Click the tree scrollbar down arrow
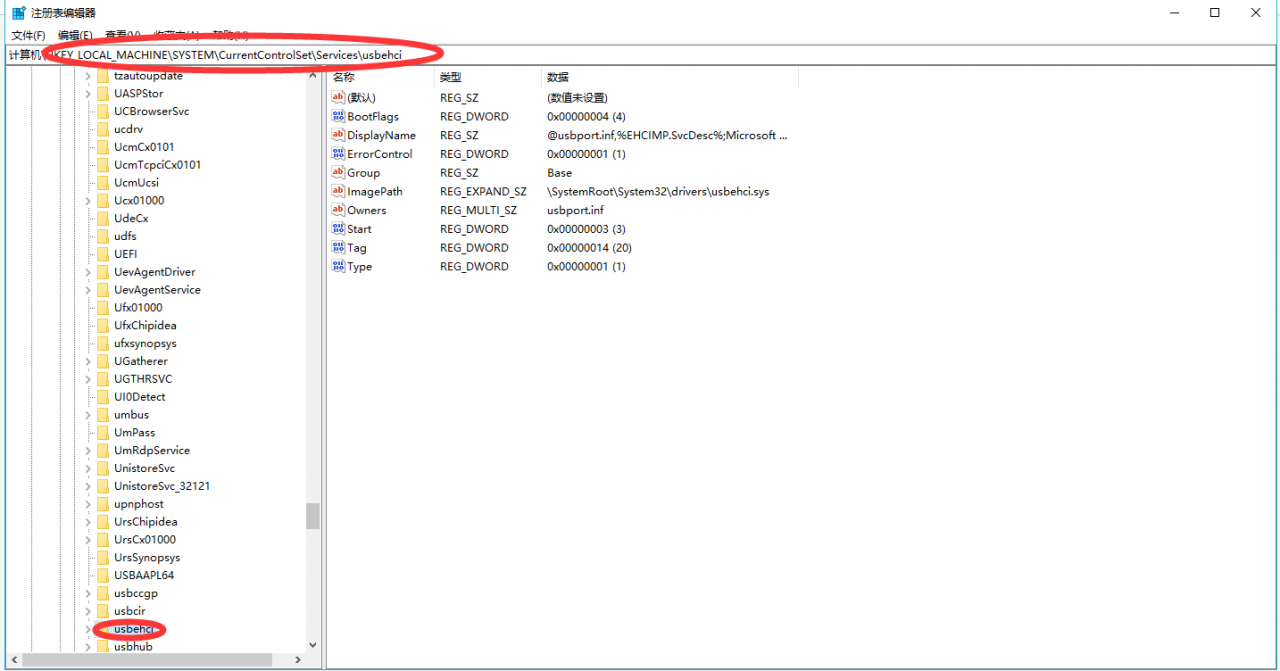The image size is (1280, 671). (313, 645)
